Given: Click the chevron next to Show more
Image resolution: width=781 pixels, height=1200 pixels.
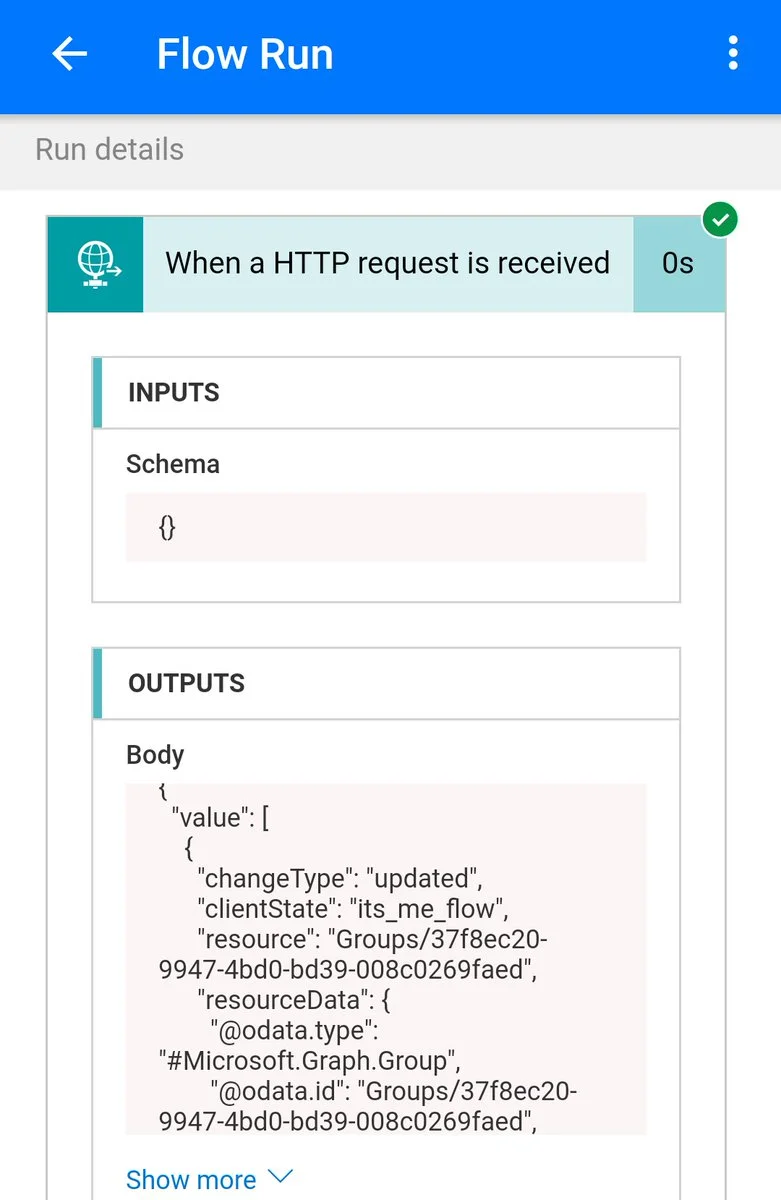Looking at the screenshot, I should tap(281, 1178).
